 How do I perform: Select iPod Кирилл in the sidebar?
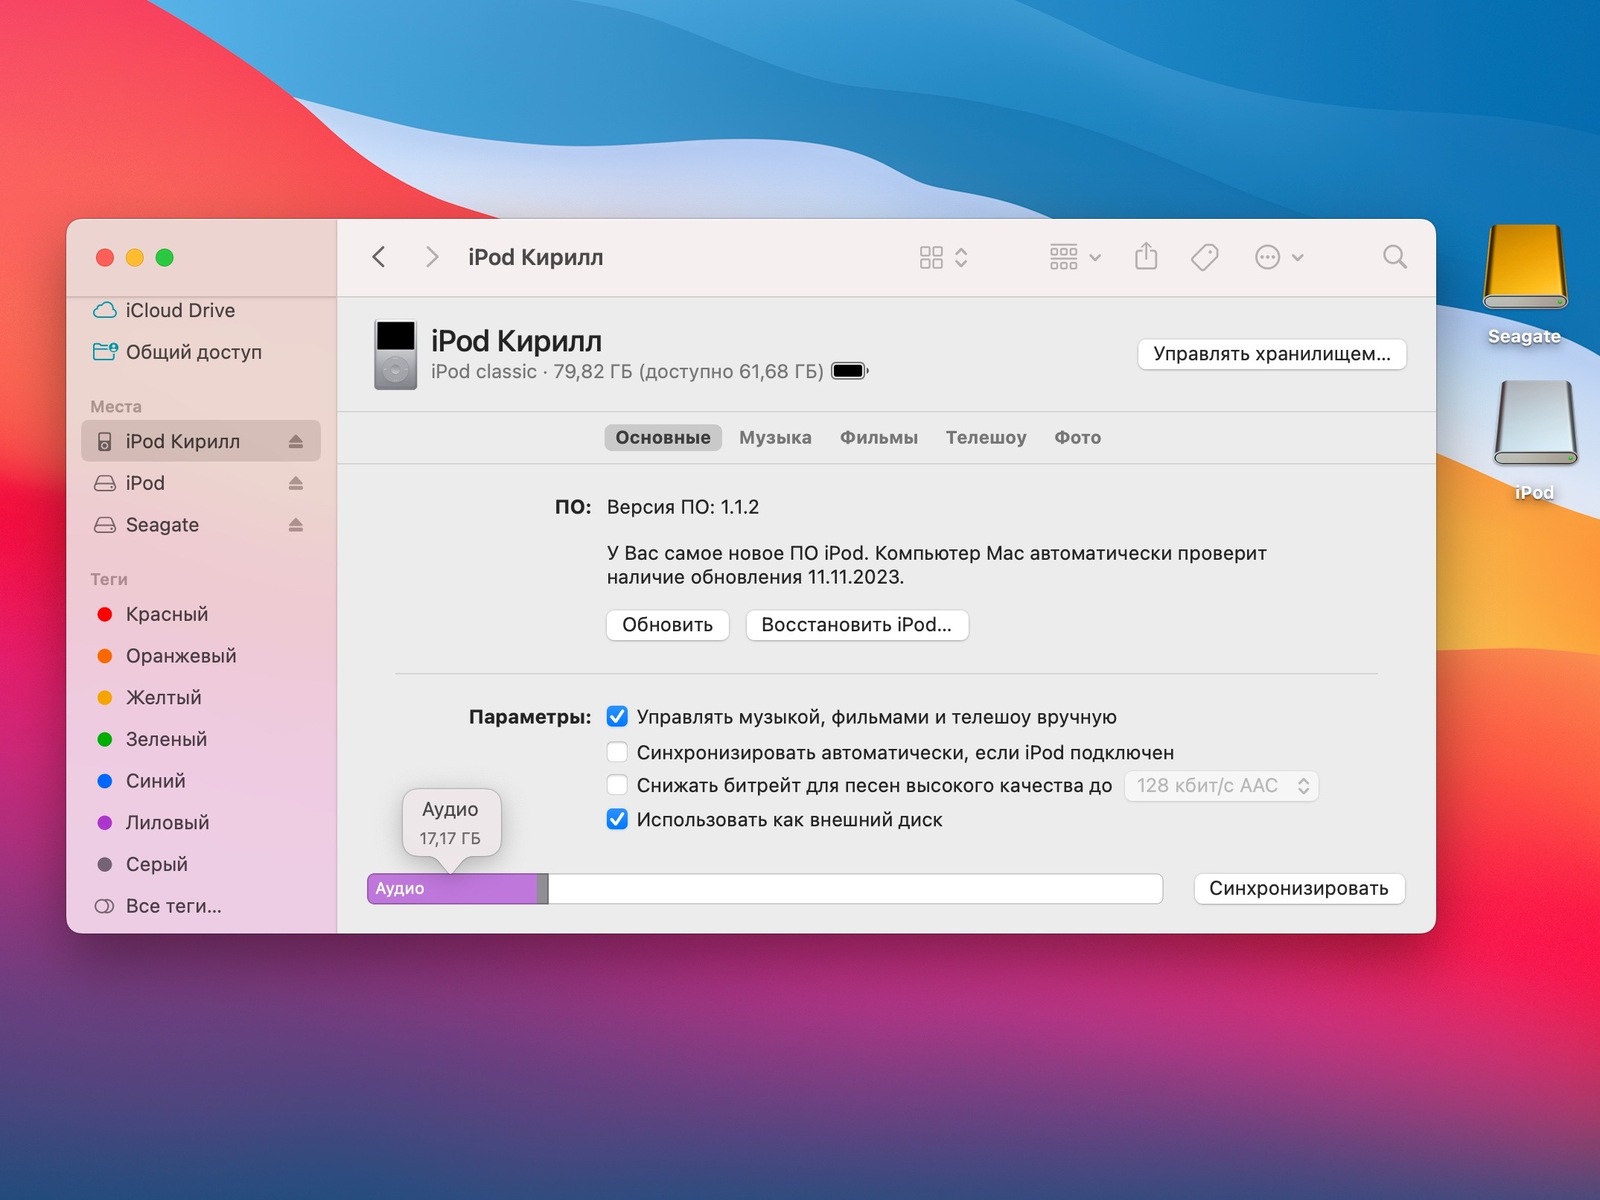(200, 441)
